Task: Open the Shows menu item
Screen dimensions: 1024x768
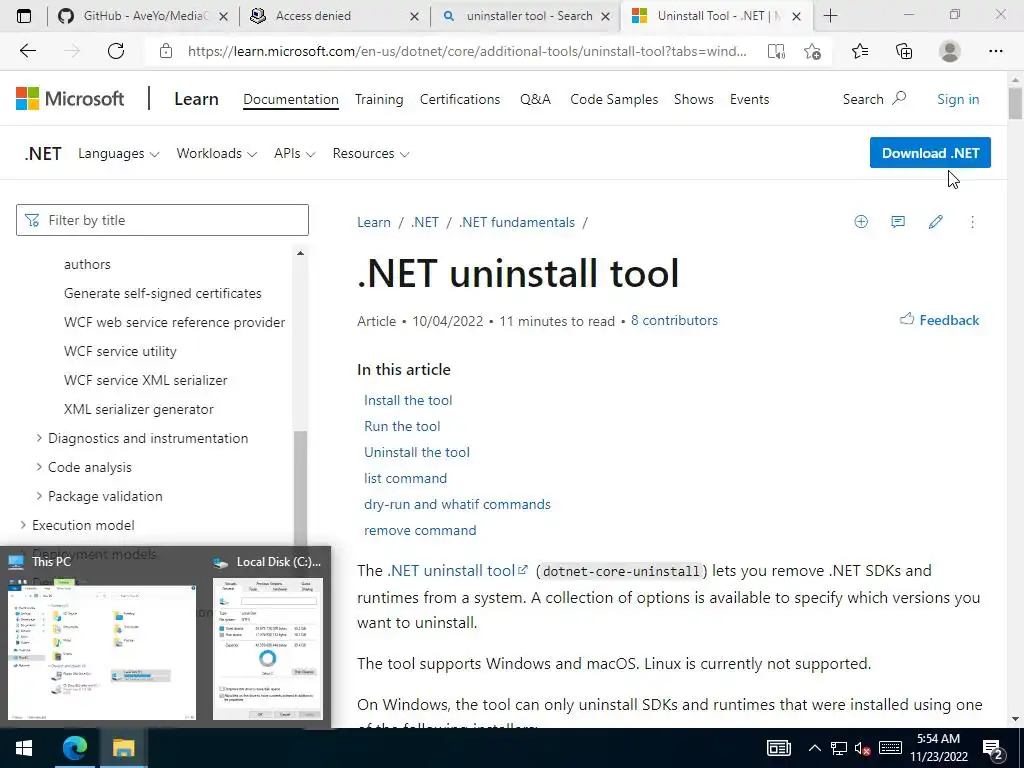Action: click(694, 99)
